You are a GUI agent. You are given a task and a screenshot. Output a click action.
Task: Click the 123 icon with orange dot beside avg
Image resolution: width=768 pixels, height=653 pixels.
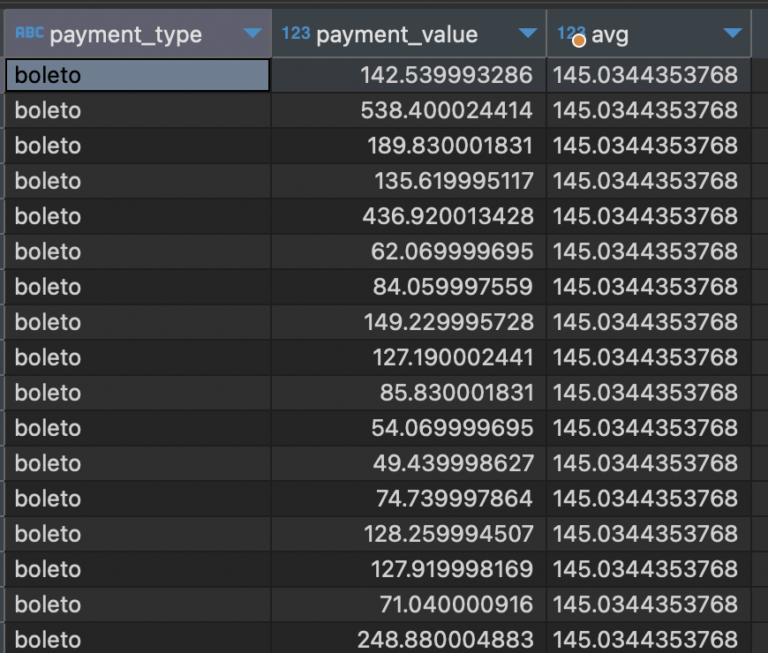(x=571, y=35)
